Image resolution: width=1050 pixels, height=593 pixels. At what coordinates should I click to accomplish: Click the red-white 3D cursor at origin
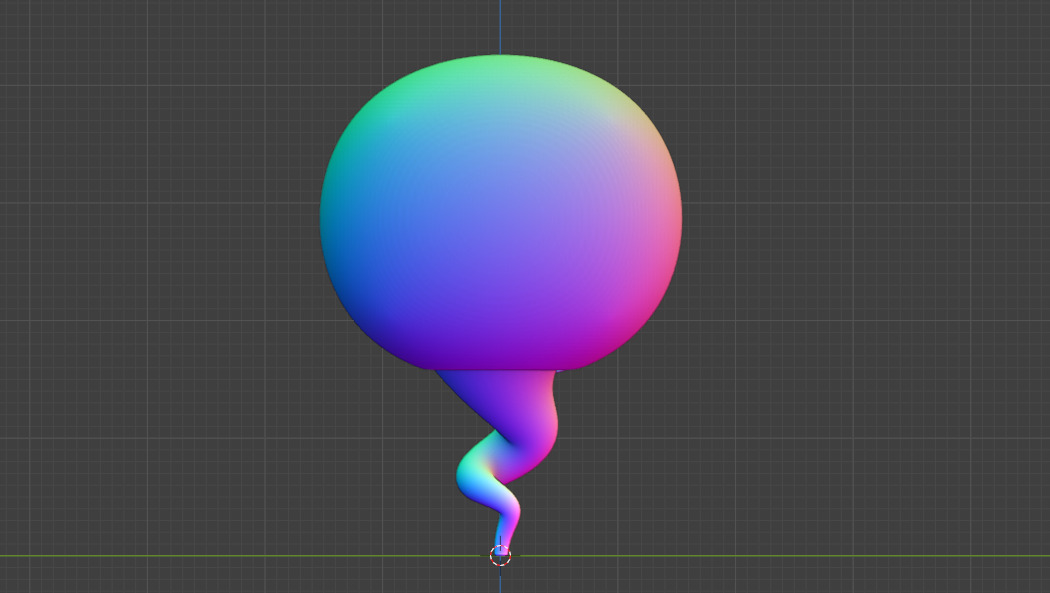click(x=500, y=555)
